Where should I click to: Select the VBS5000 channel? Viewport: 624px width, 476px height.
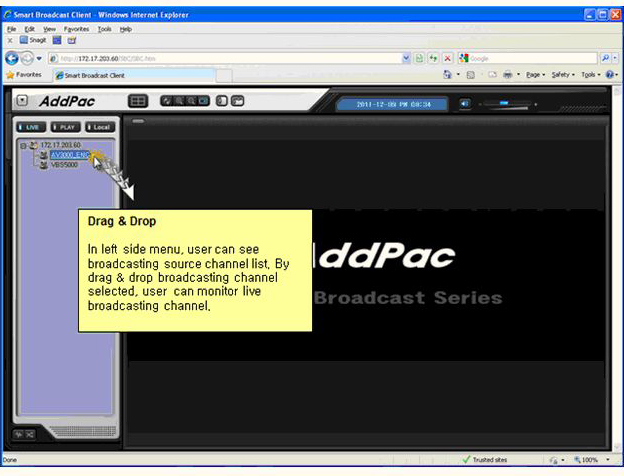[64, 165]
